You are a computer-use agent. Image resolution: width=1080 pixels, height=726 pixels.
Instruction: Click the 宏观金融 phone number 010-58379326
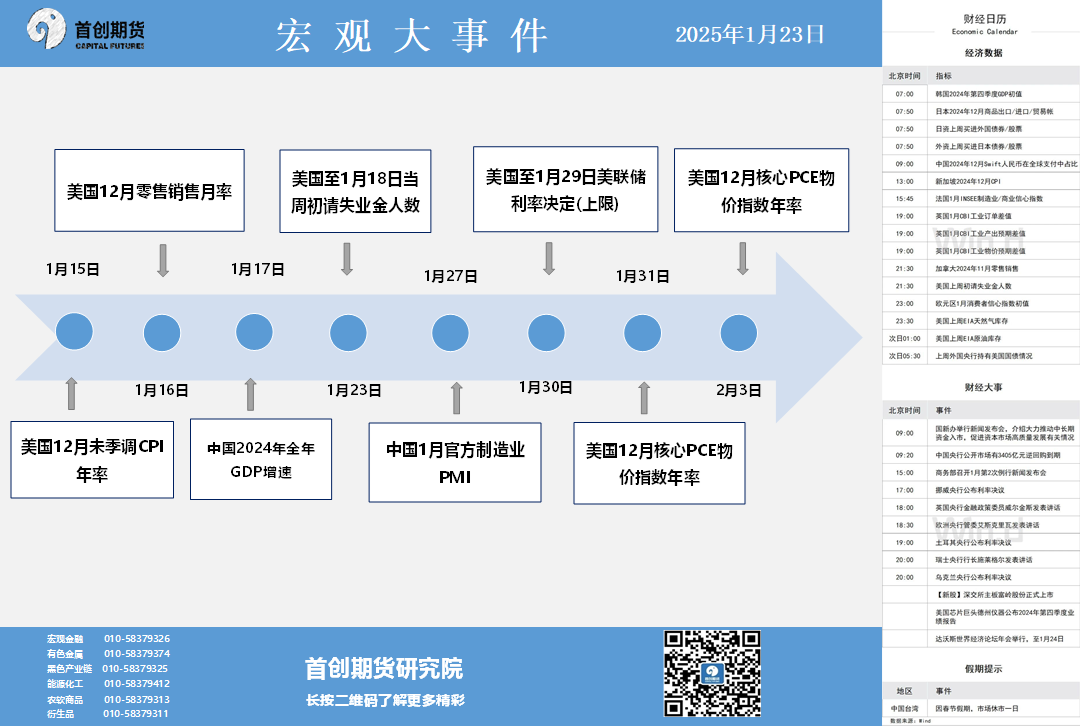click(x=137, y=638)
